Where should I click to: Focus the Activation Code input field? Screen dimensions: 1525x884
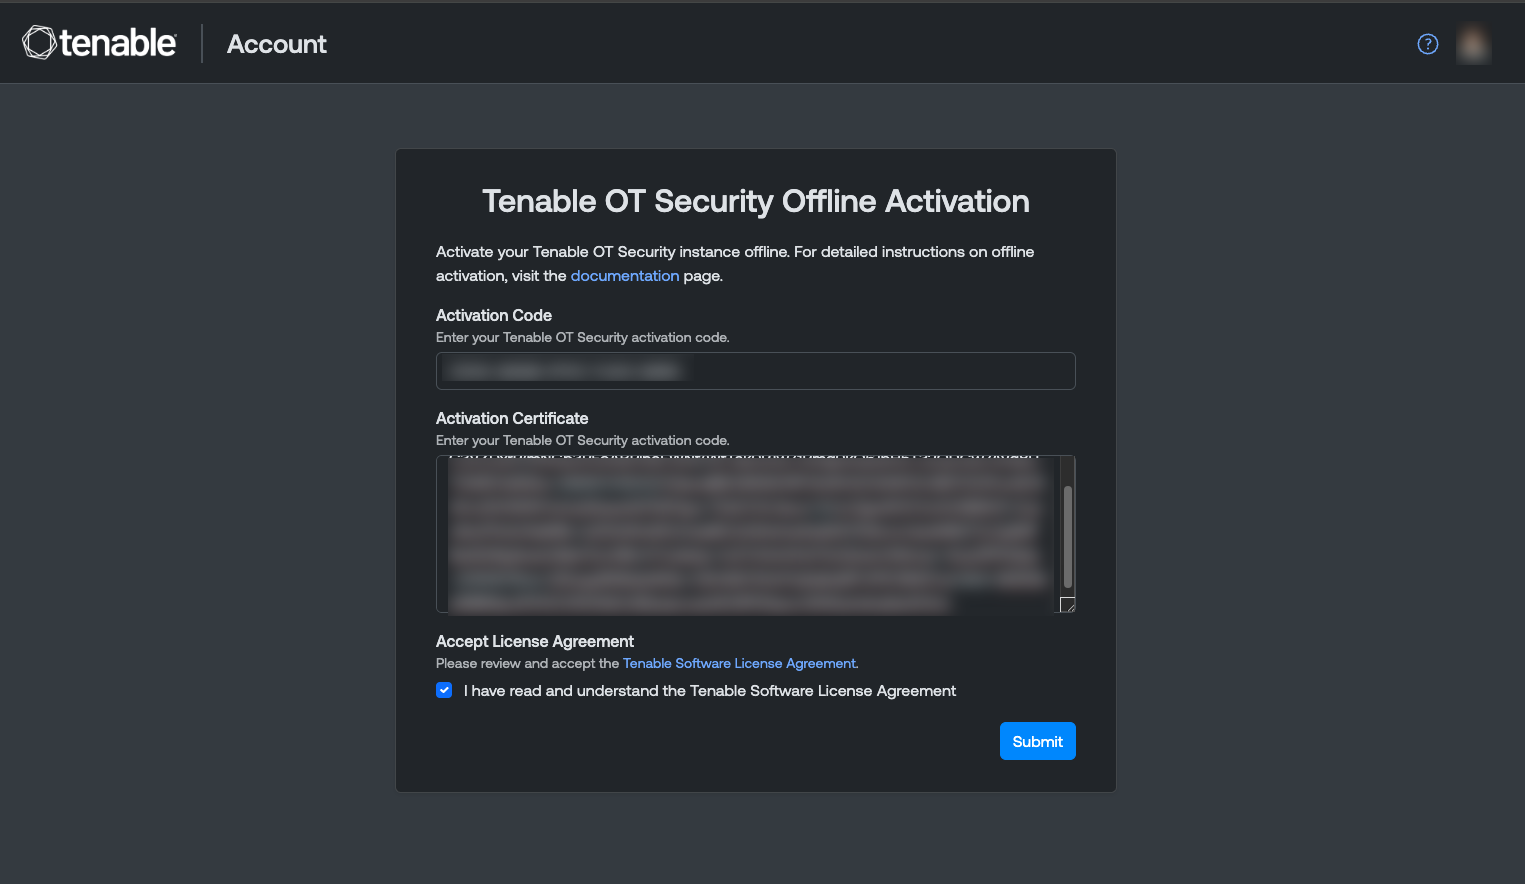[755, 371]
